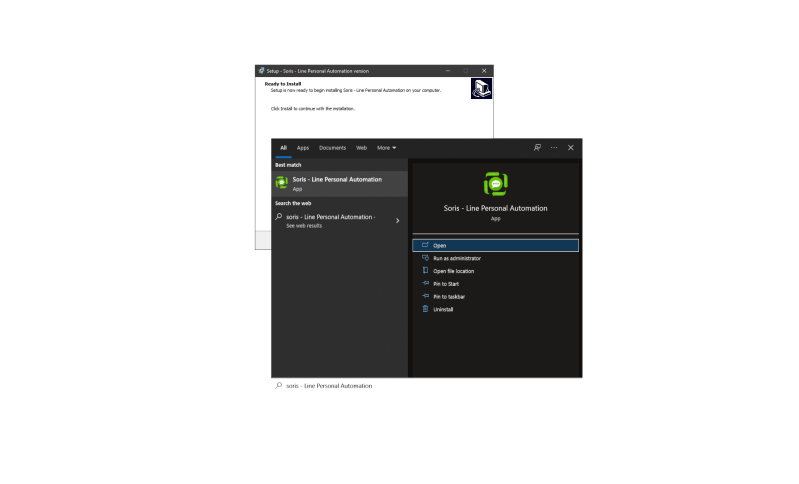Click 'Ready to Install' heading in Setup
The image size is (799, 484).
[x=283, y=84]
